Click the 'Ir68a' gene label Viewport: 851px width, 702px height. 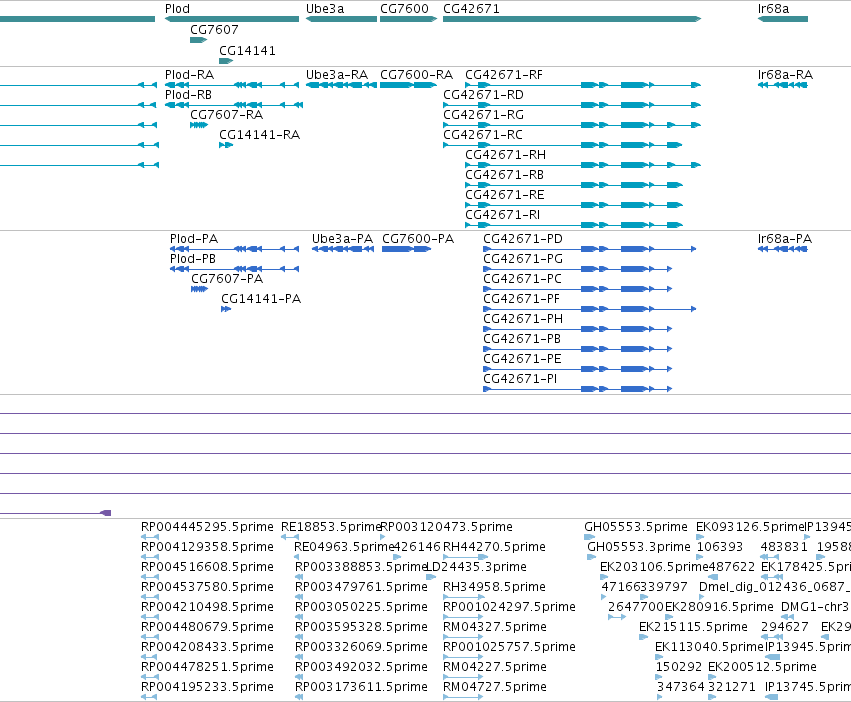pyautogui.click(x=773, y=9)
